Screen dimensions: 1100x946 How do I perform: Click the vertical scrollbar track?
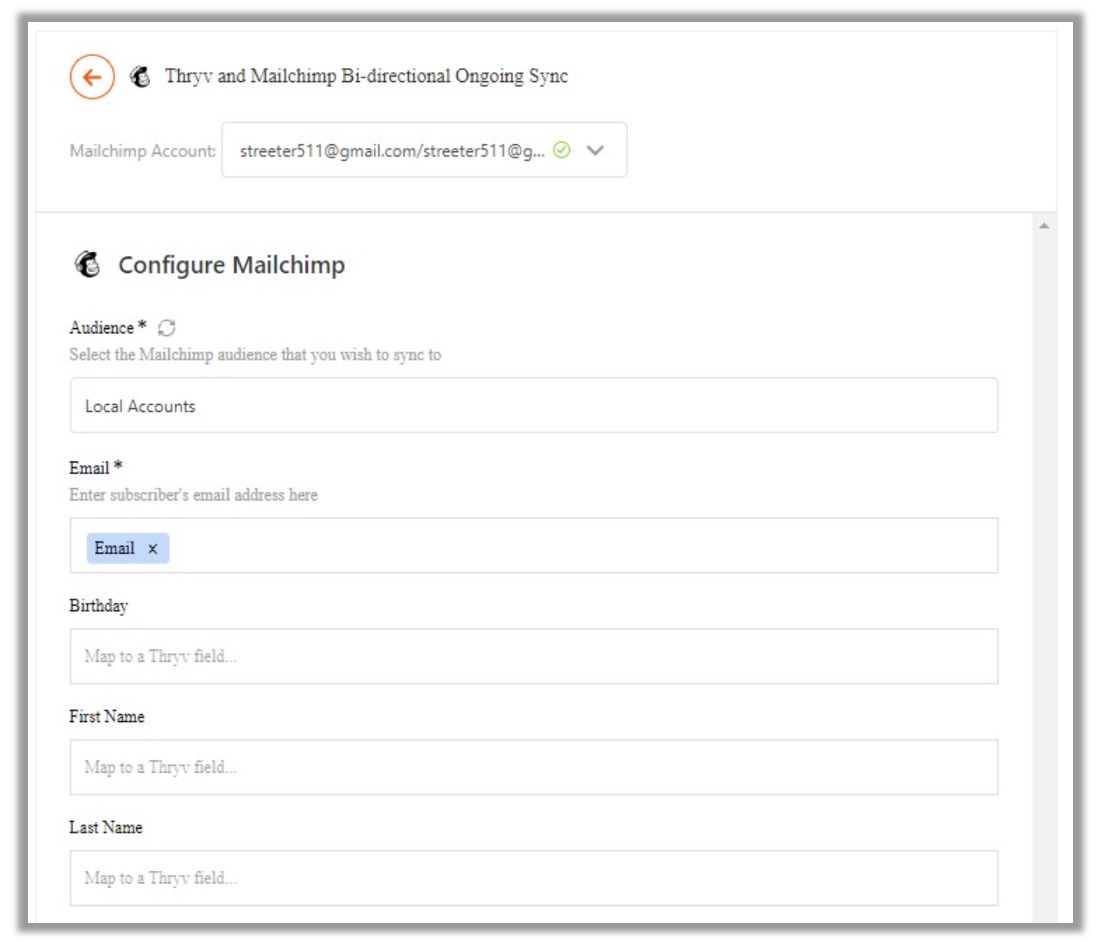[x=1044, y=580]
